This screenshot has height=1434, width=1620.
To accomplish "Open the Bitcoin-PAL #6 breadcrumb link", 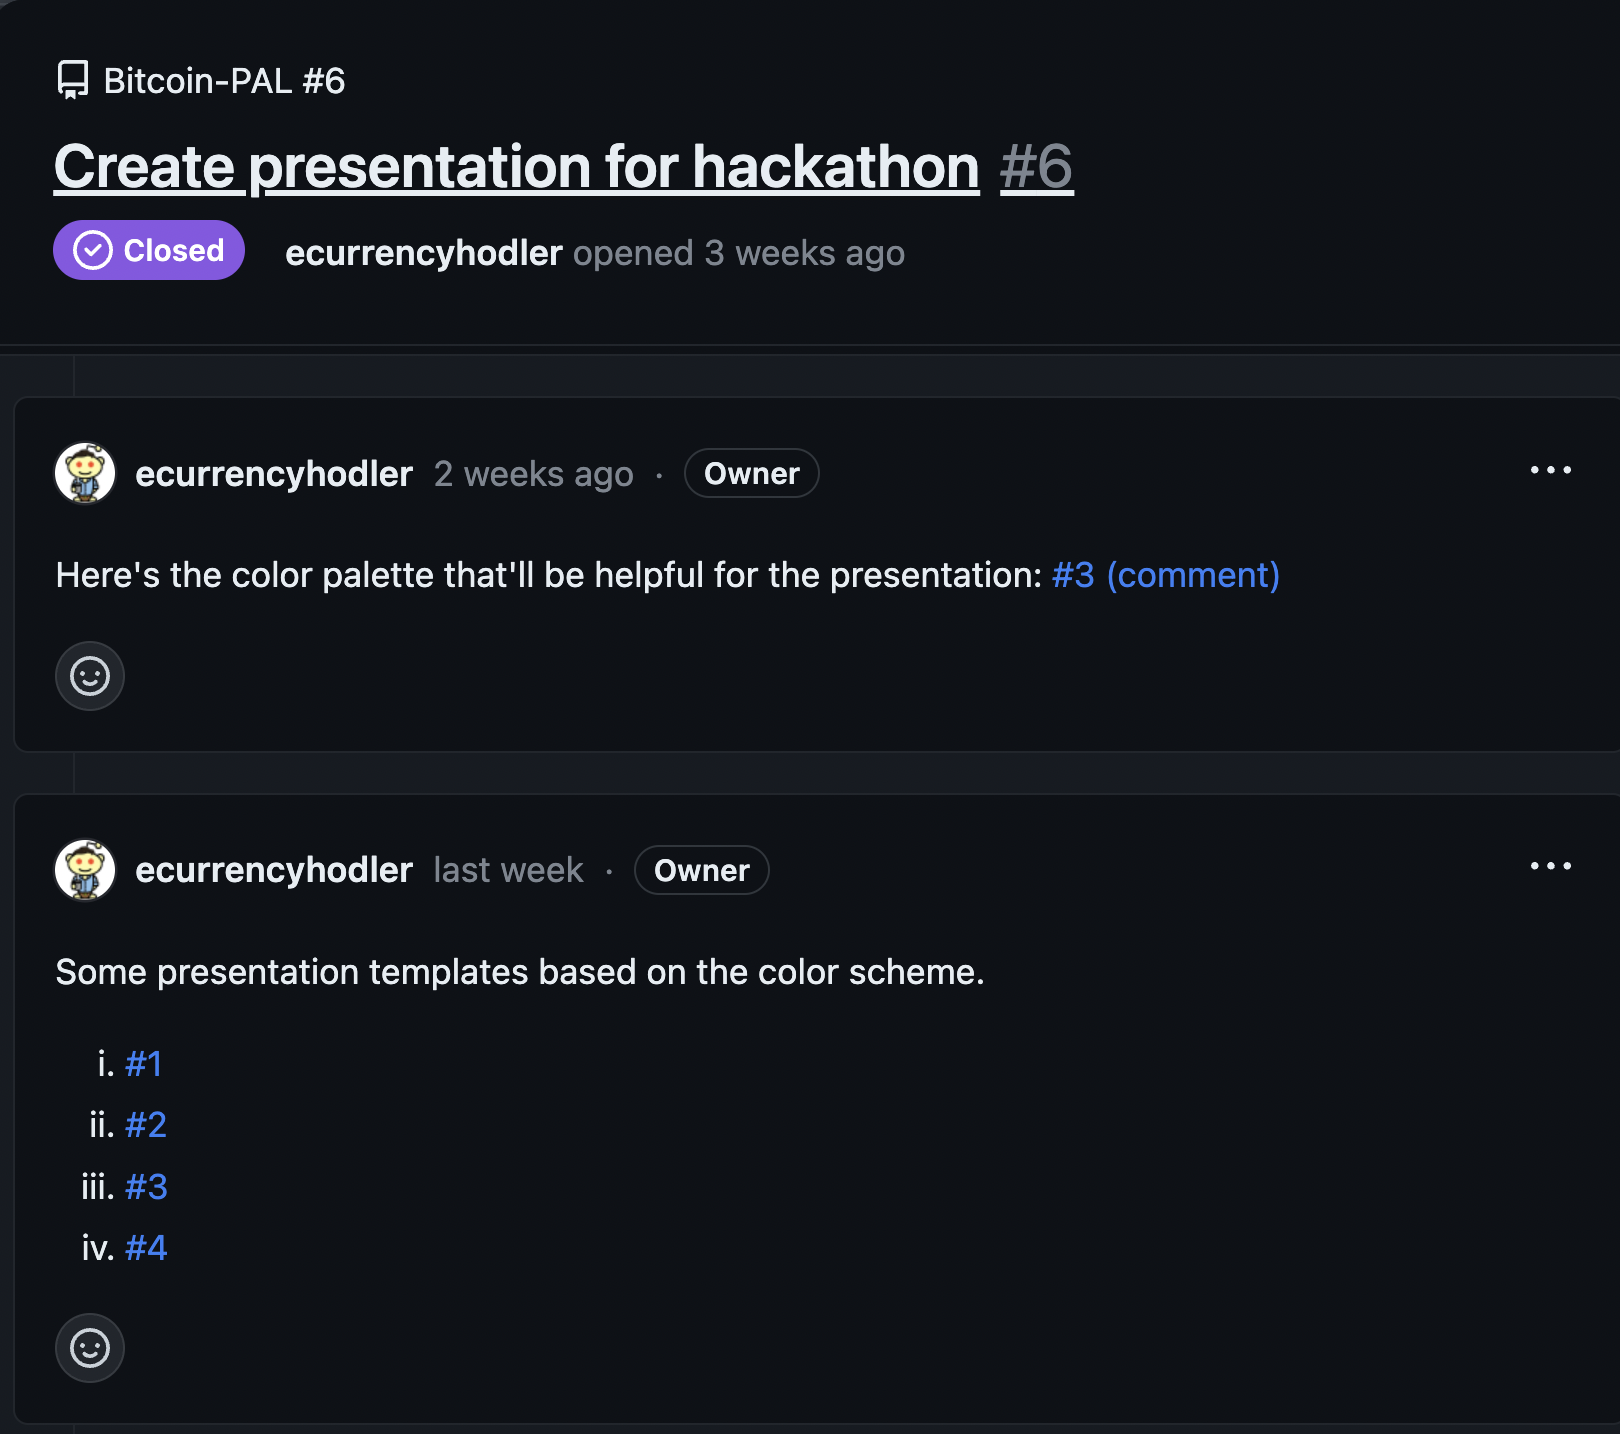I will tap(224, 81).
